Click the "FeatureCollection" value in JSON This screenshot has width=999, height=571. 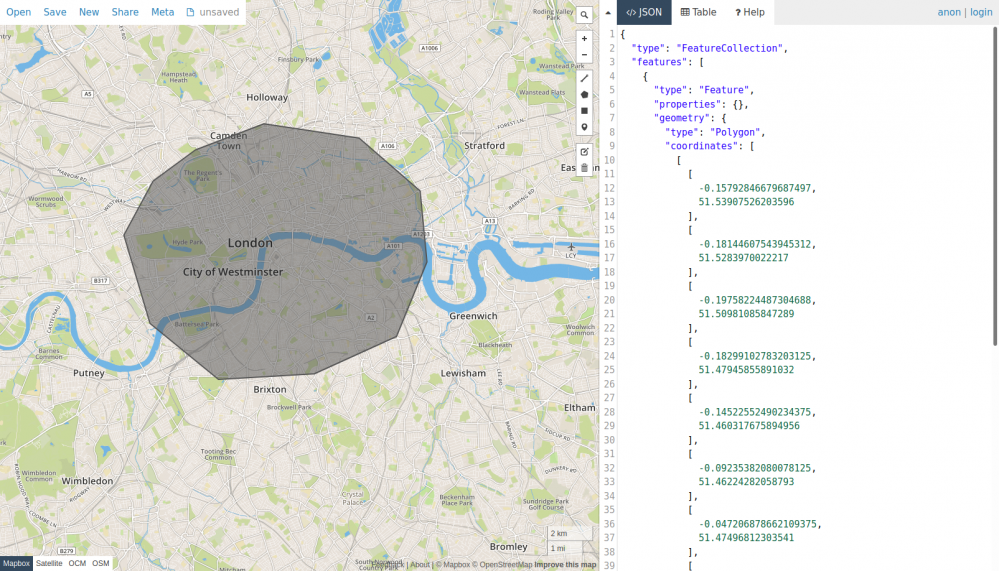[x=729, y=48]
